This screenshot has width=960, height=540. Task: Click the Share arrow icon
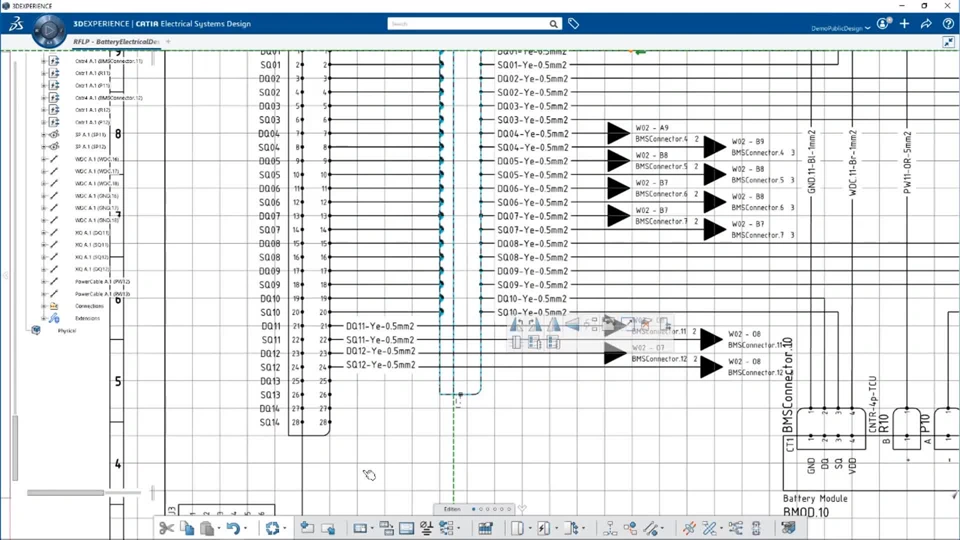coord(926,24)
